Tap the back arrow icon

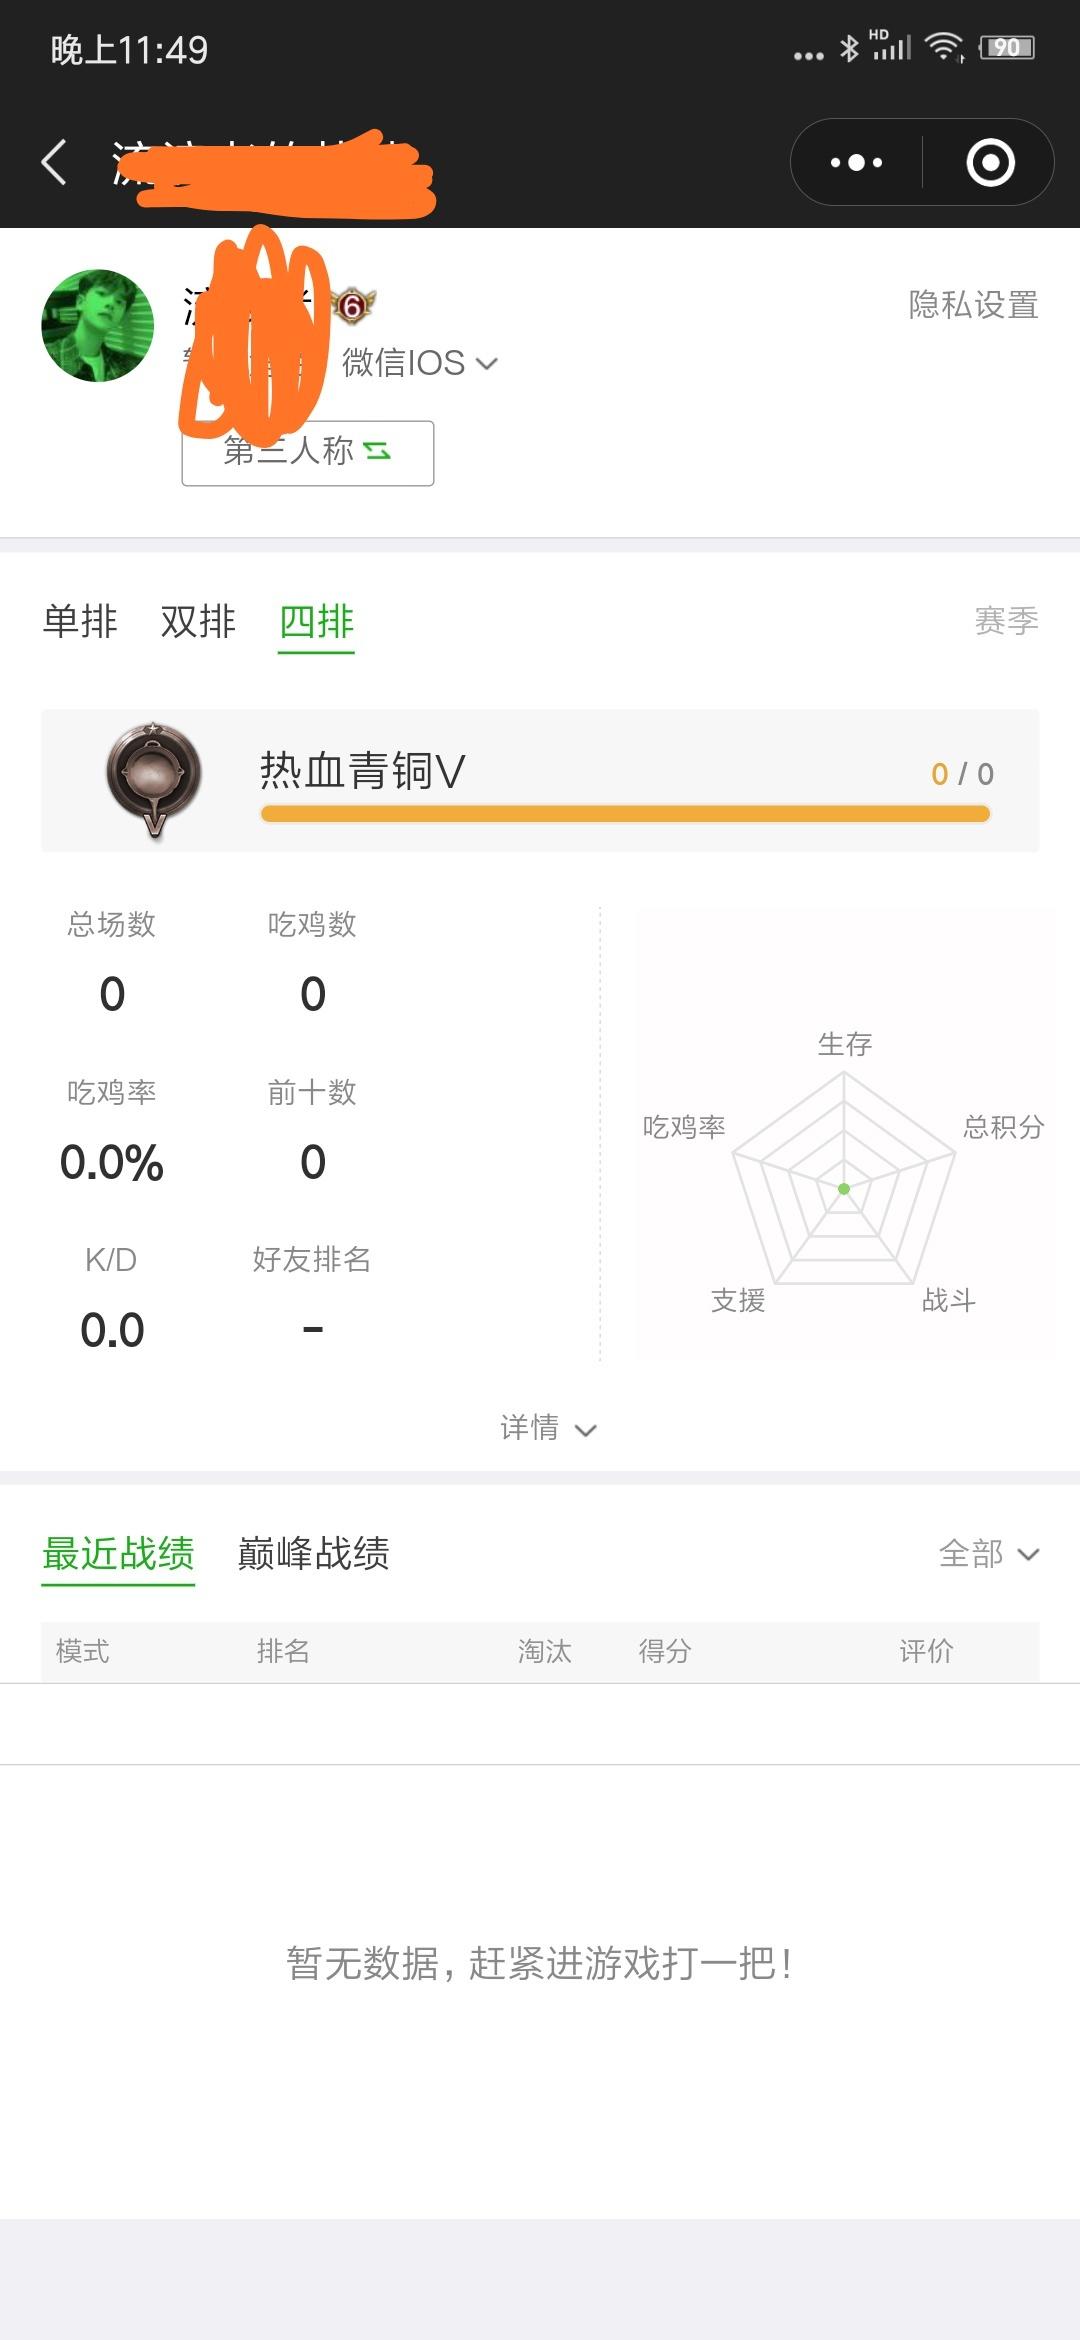[x=54, y=162]
